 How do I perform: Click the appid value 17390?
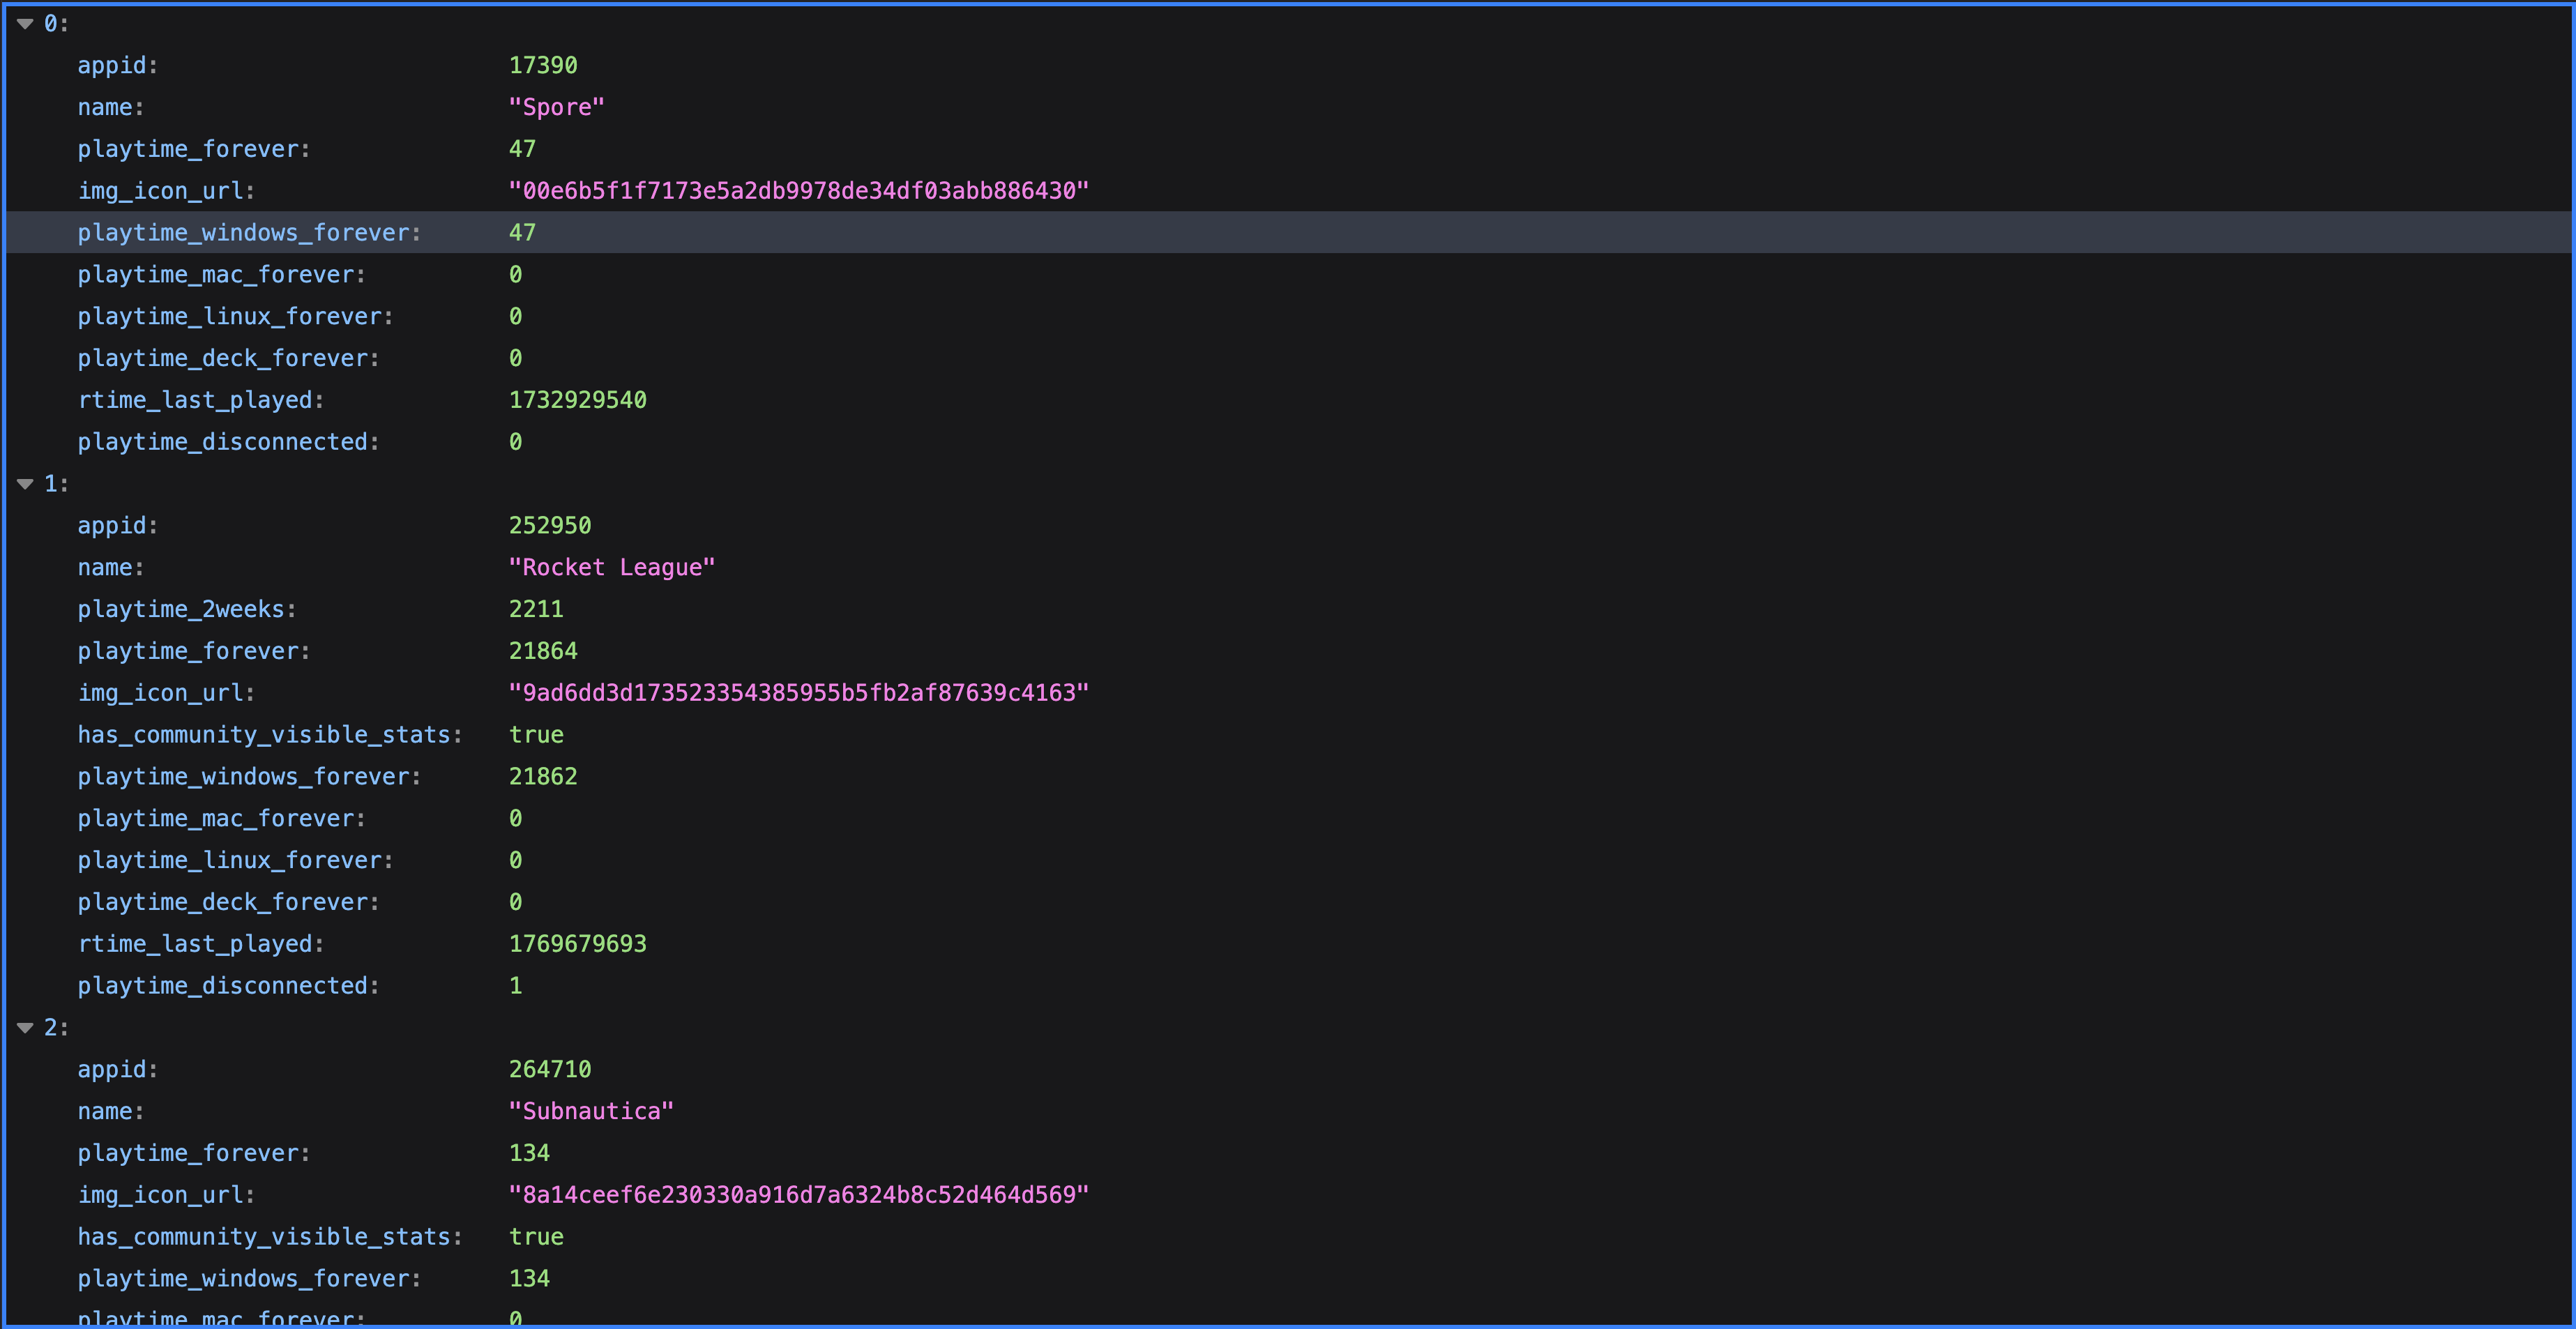point(543,65)
